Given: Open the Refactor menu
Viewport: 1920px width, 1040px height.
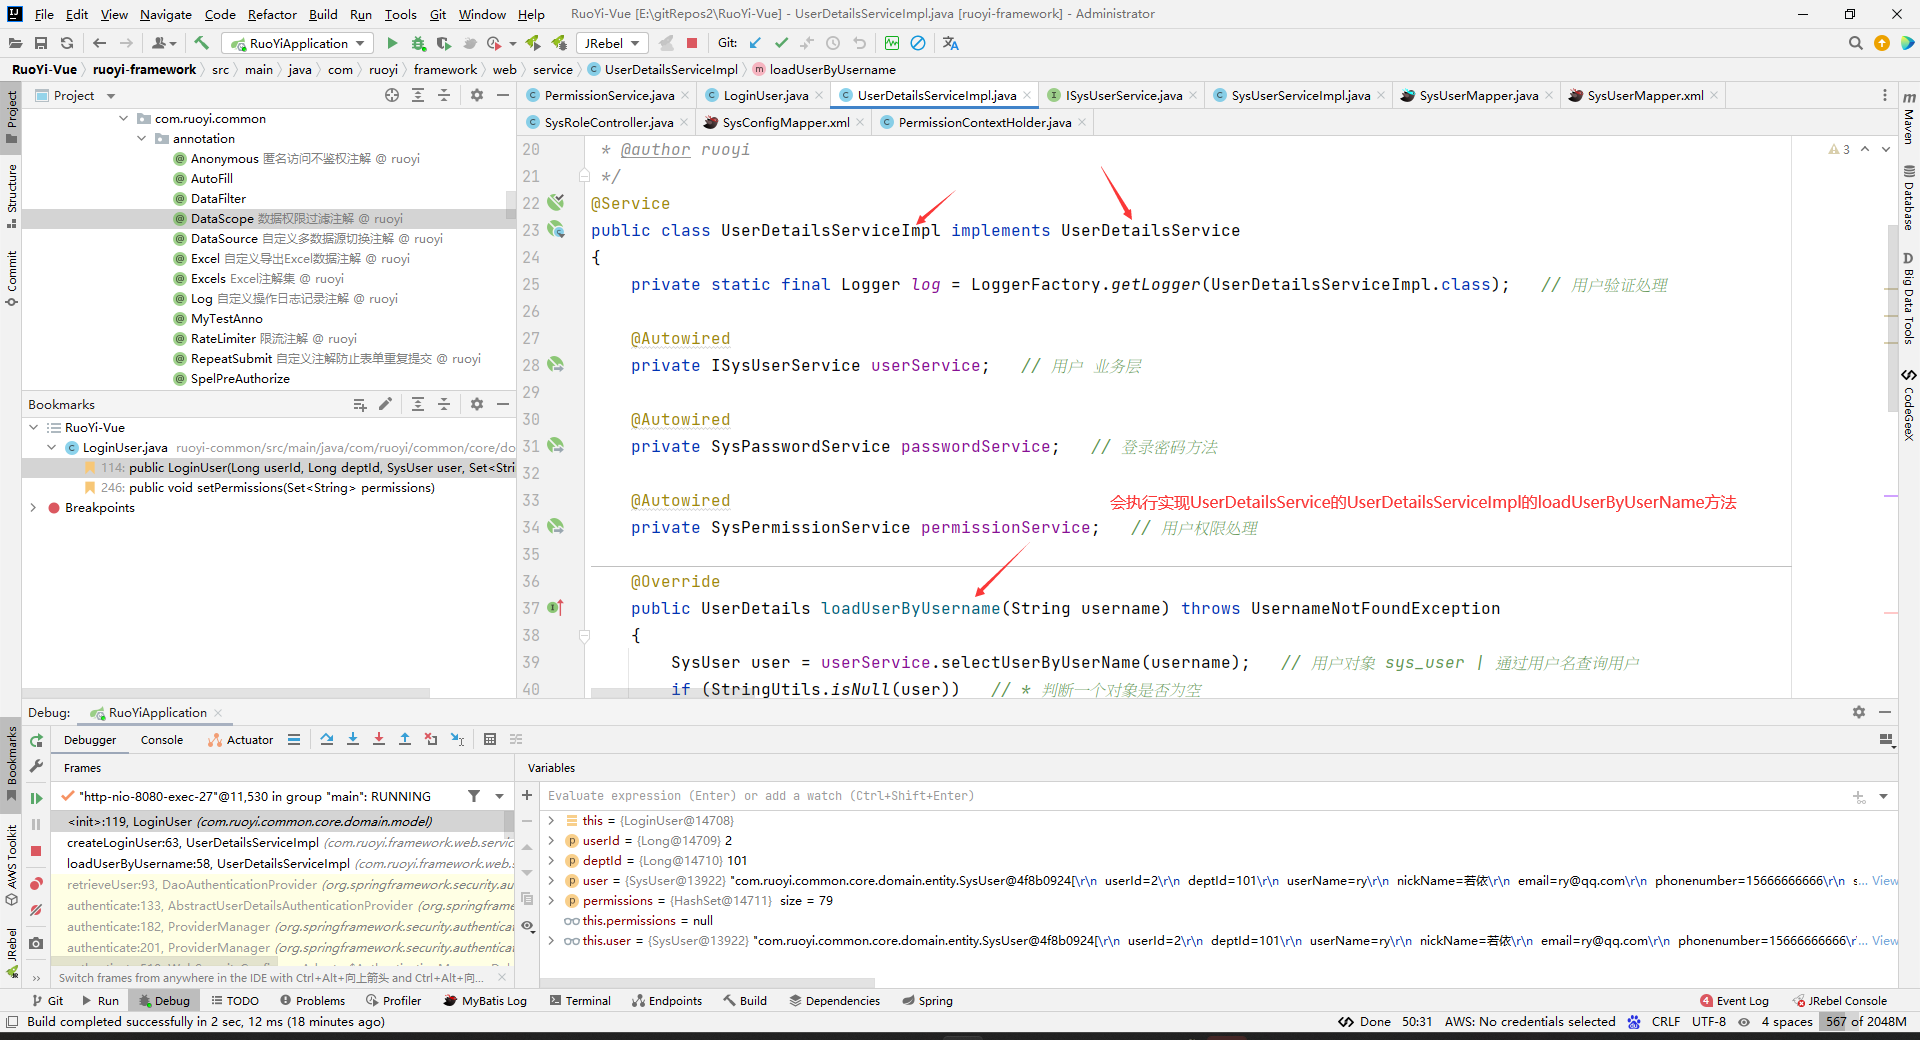Looking at the screenshot, I should (272, 14).
